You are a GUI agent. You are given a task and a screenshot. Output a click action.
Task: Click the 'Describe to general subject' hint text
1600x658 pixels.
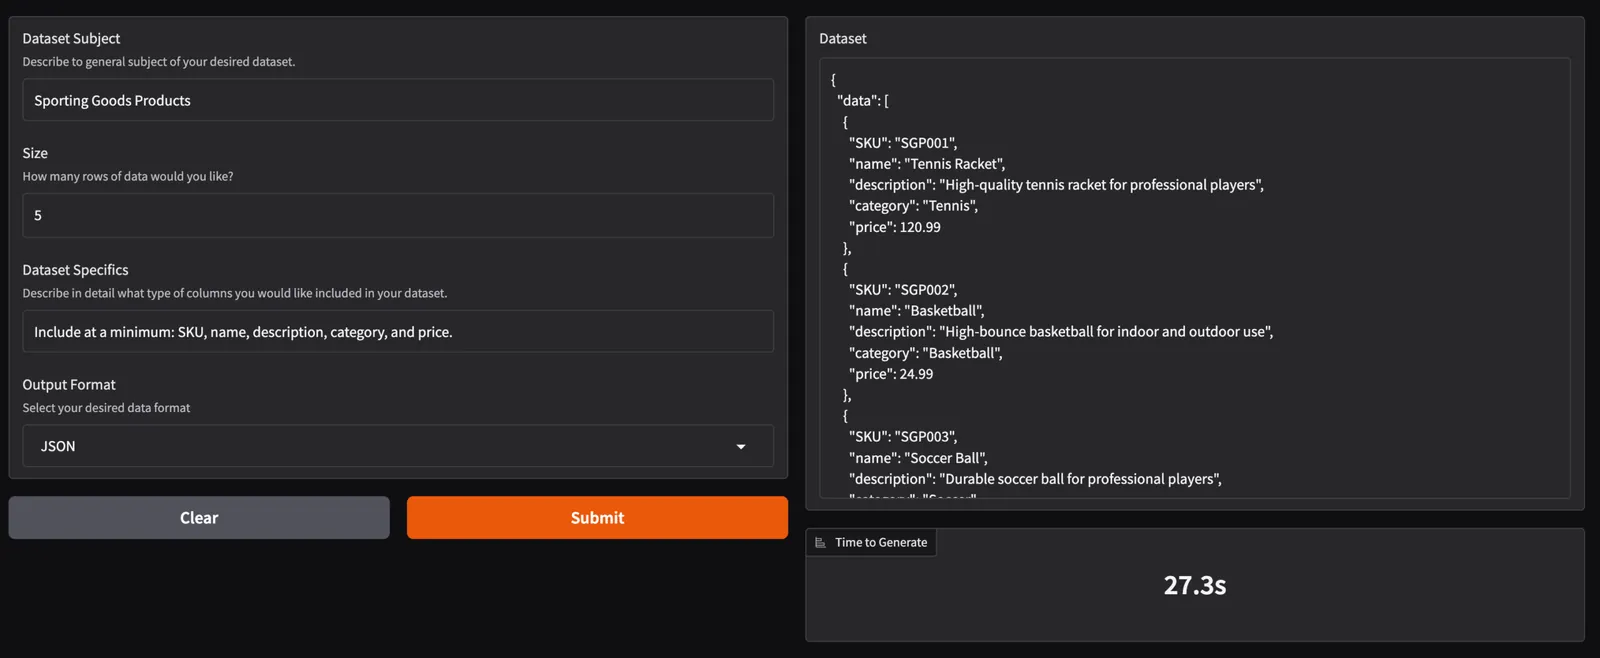pyautogui.click(x=159, y=61)
